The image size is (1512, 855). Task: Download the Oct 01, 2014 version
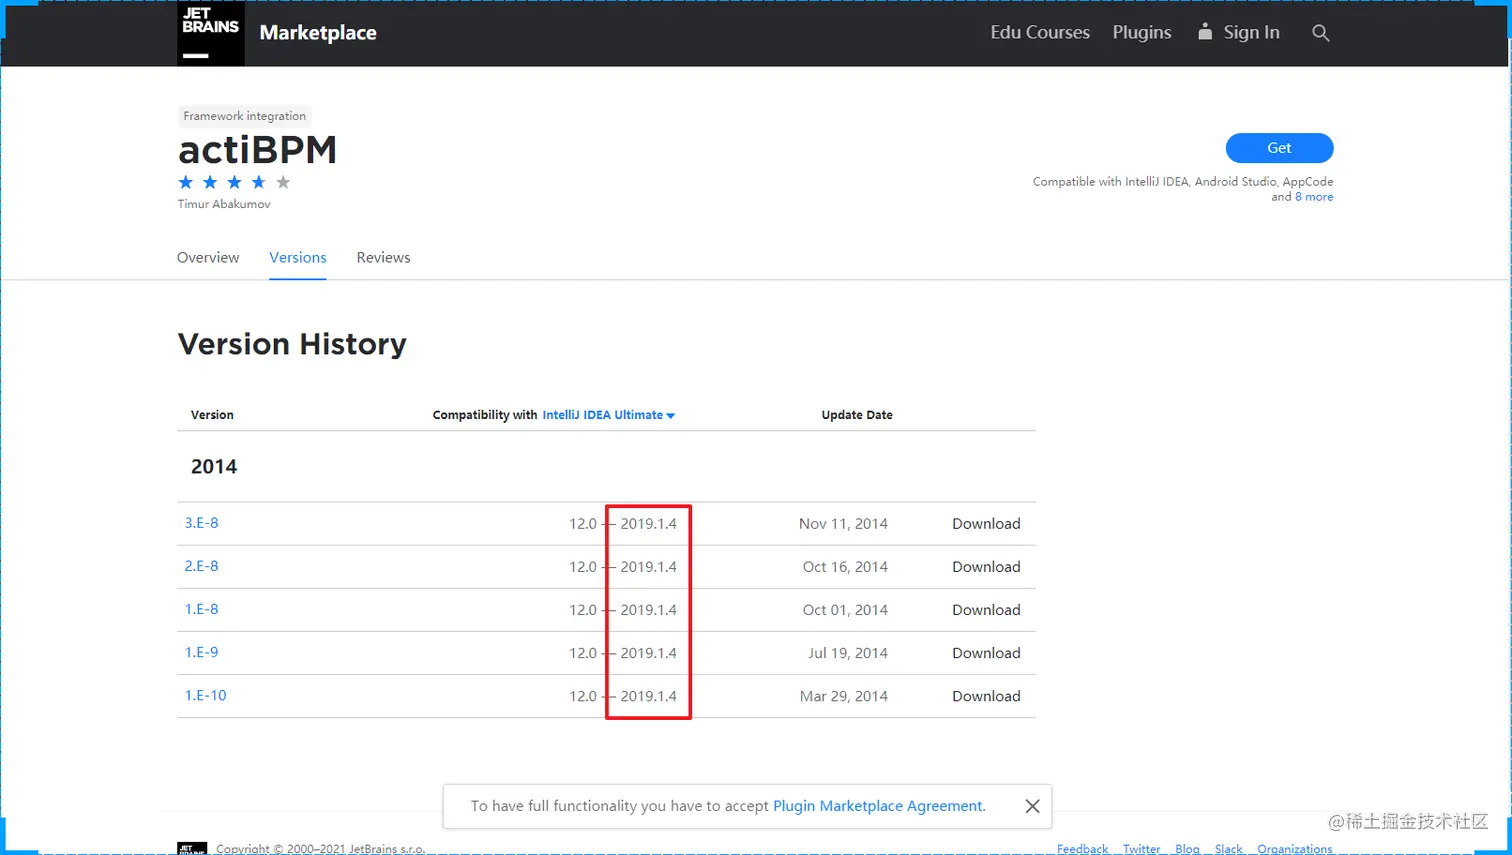[986, 609]
